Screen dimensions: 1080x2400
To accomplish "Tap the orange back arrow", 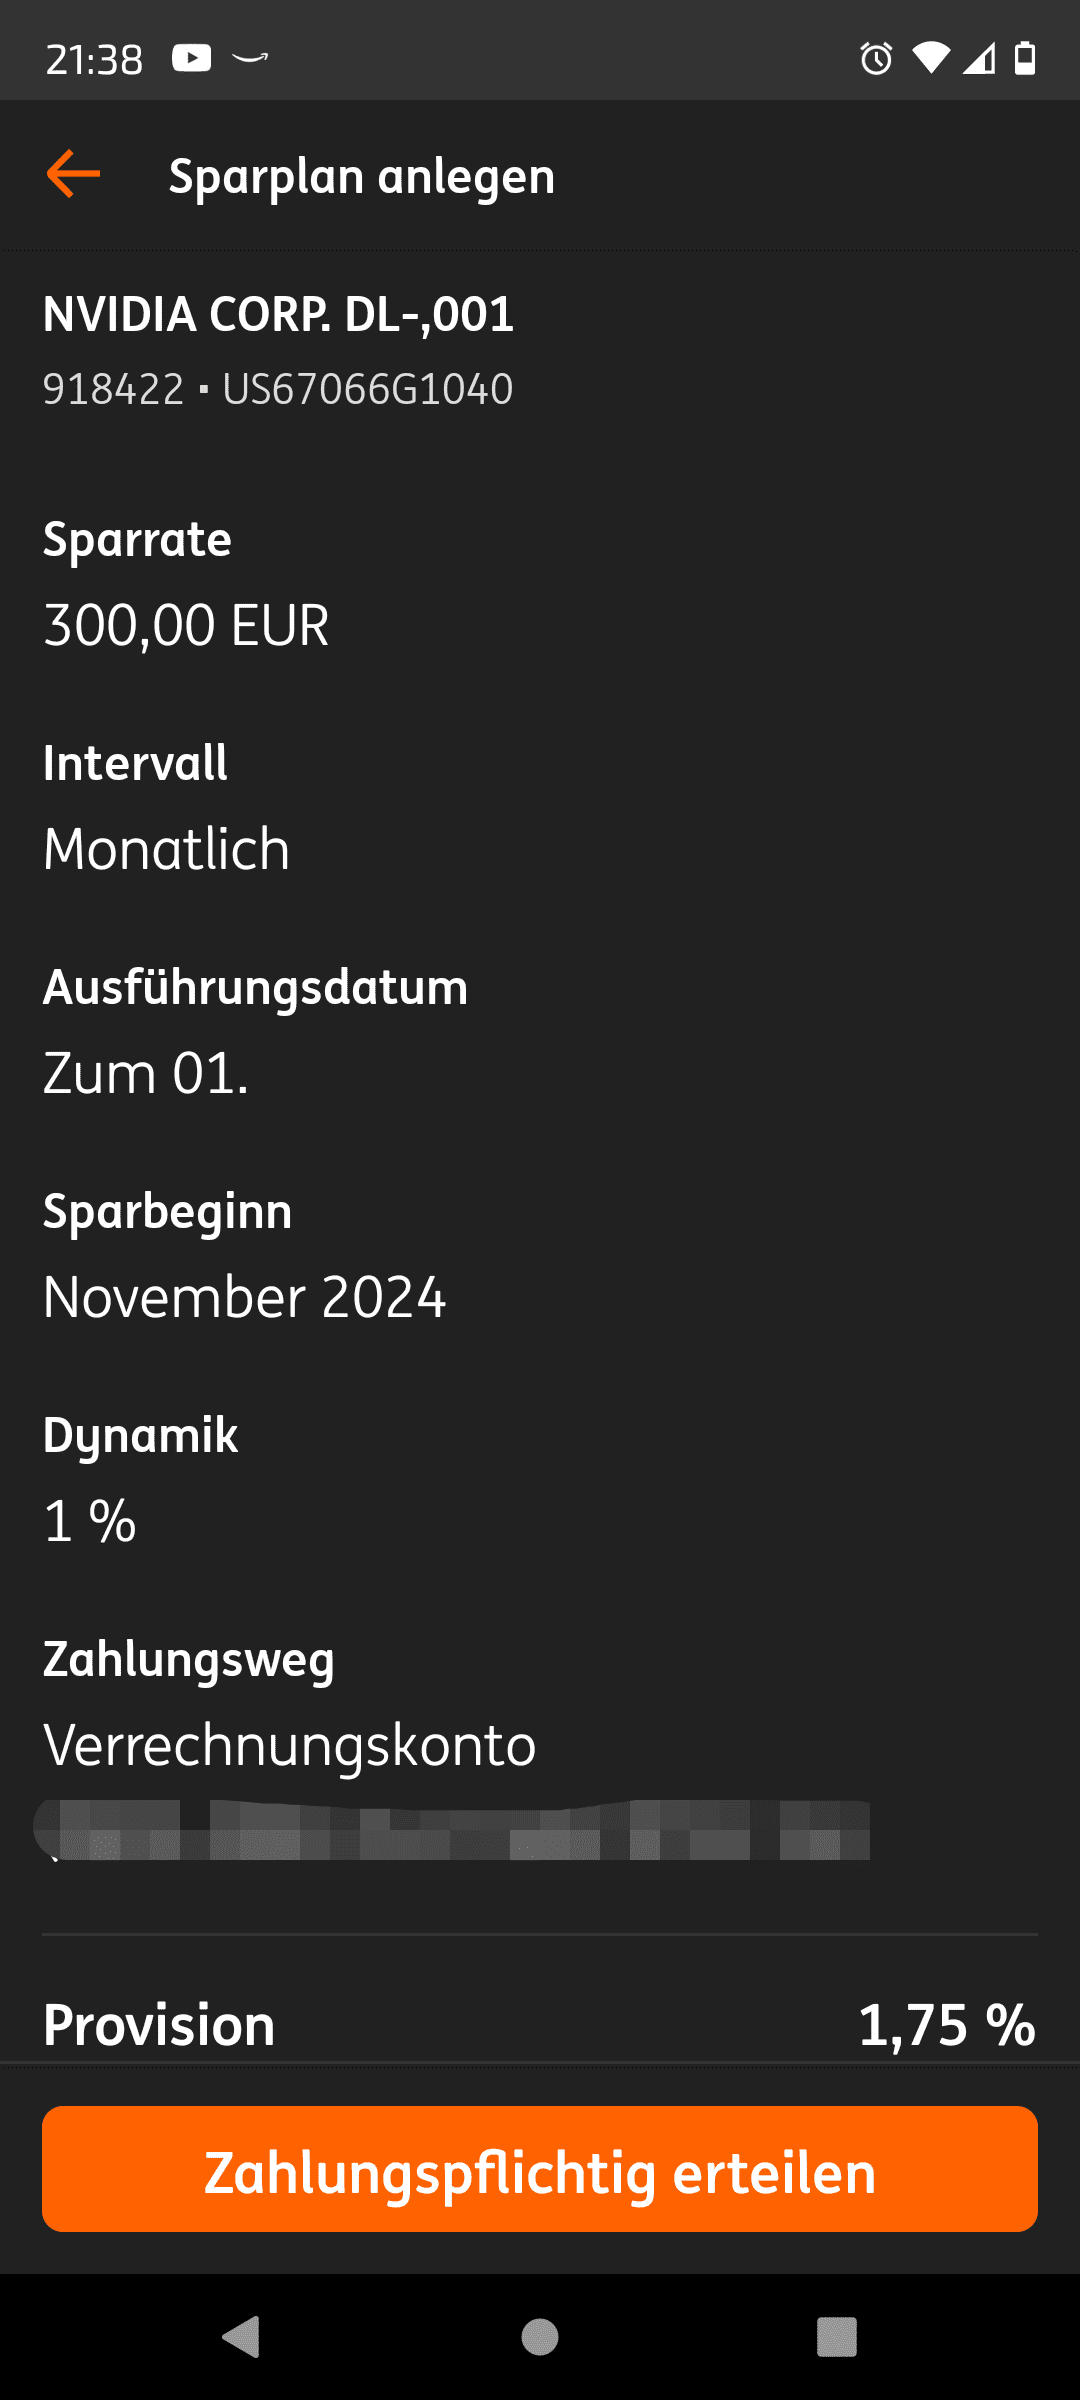I will (74, 174).
